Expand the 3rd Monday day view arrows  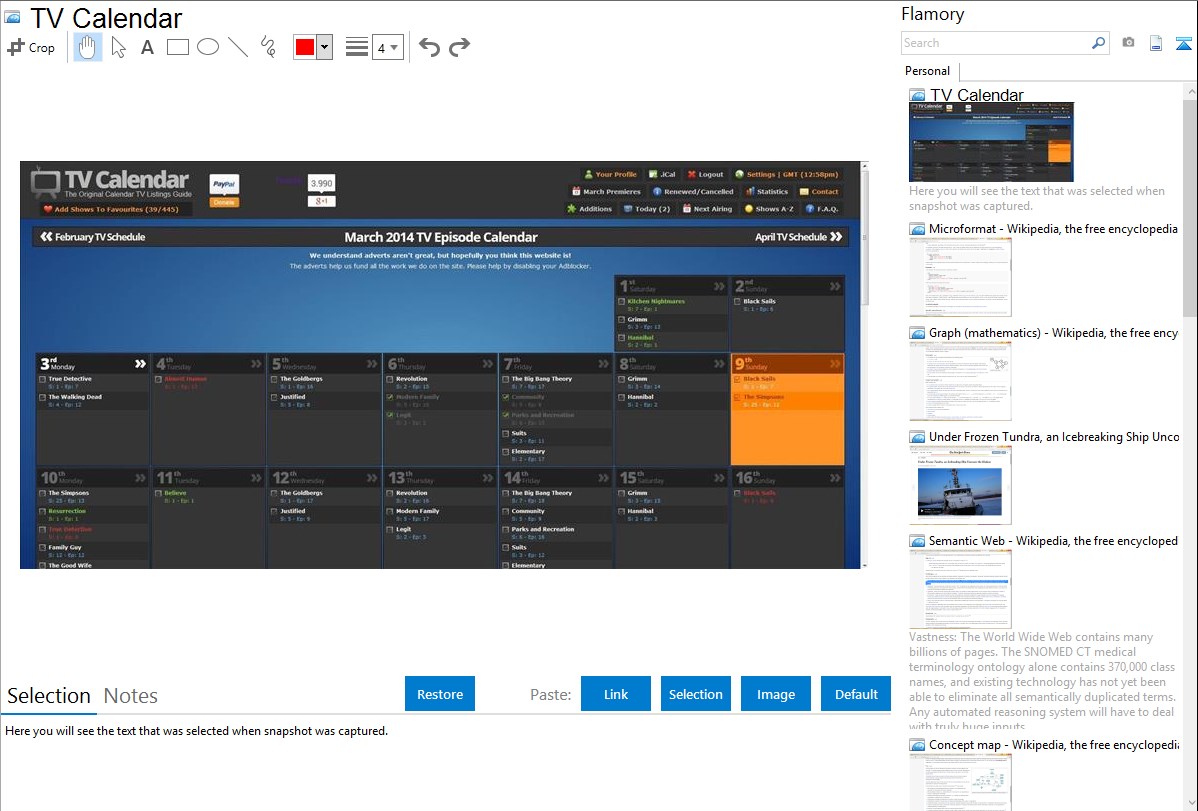140,364
